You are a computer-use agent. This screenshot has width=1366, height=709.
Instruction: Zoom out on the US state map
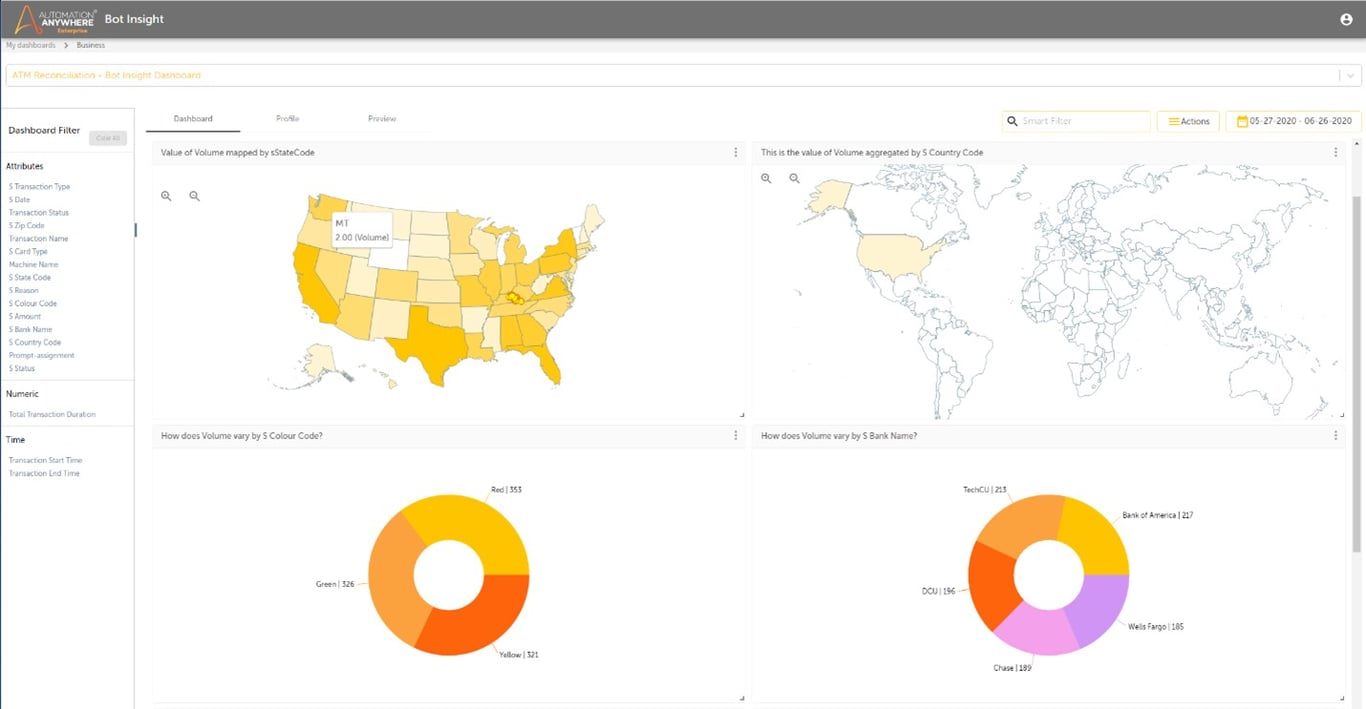194,196
